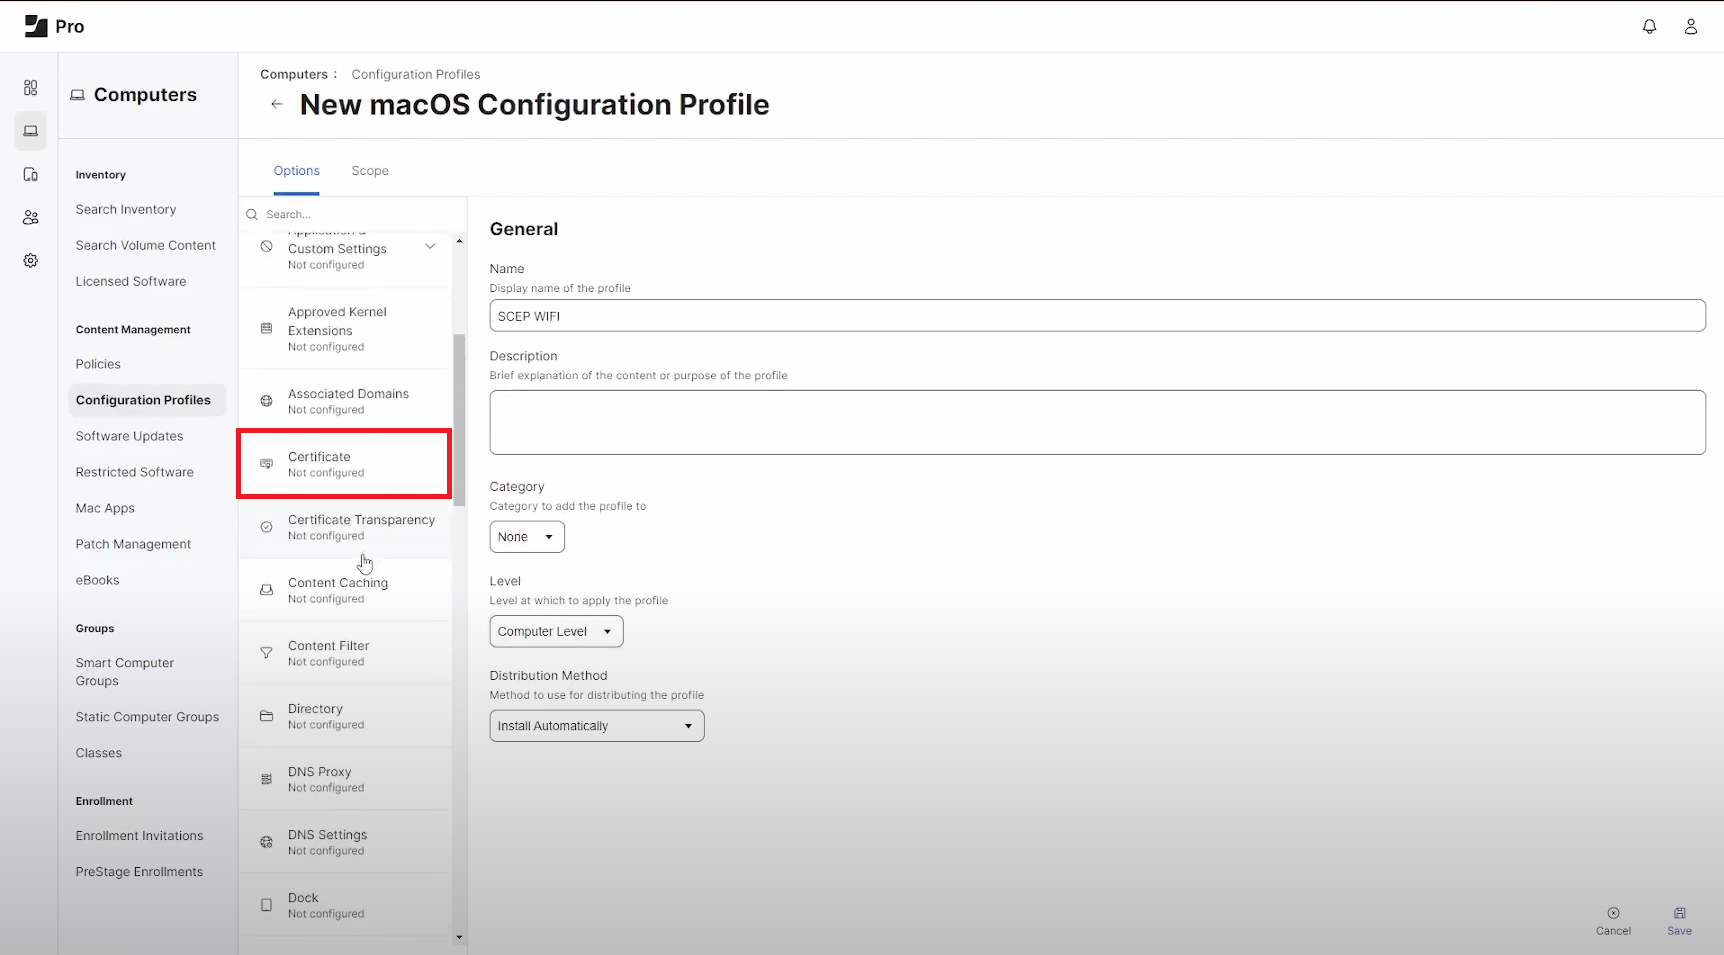Click the payload Search box
This screenshot has height=955, width=1724.
(355, 214)
